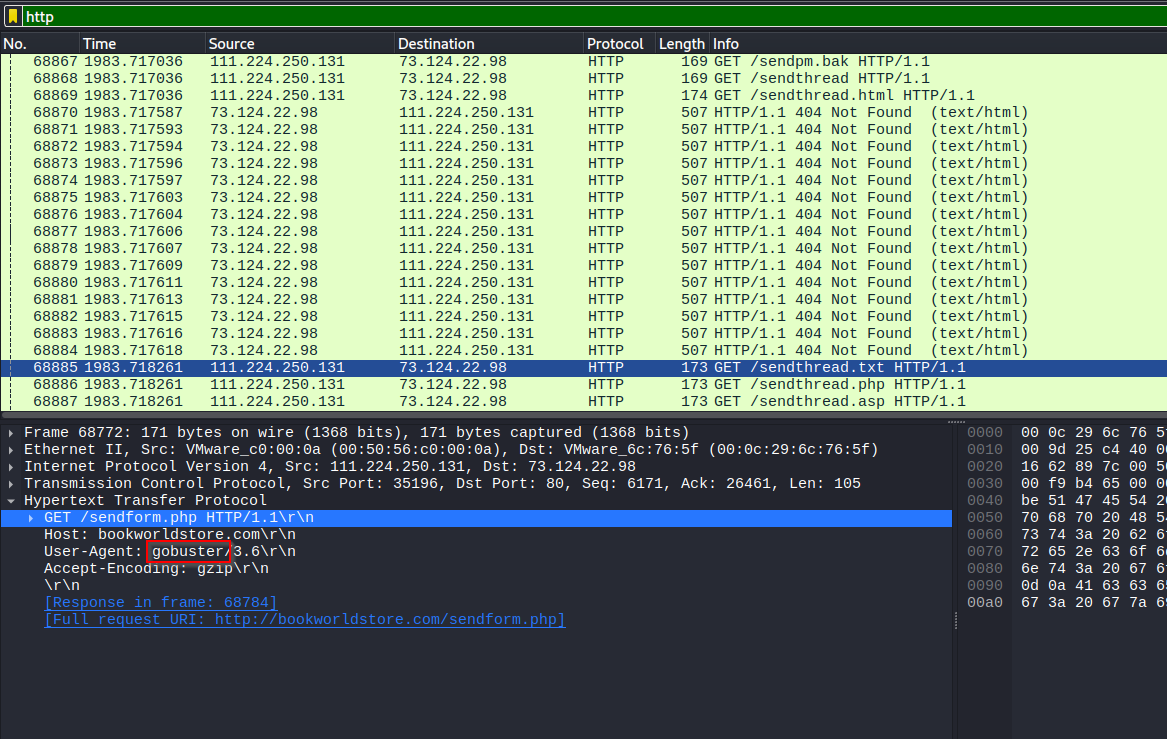
Task: Expand the Internet Protocol Version 4 arrow
Action: point(11,467)
